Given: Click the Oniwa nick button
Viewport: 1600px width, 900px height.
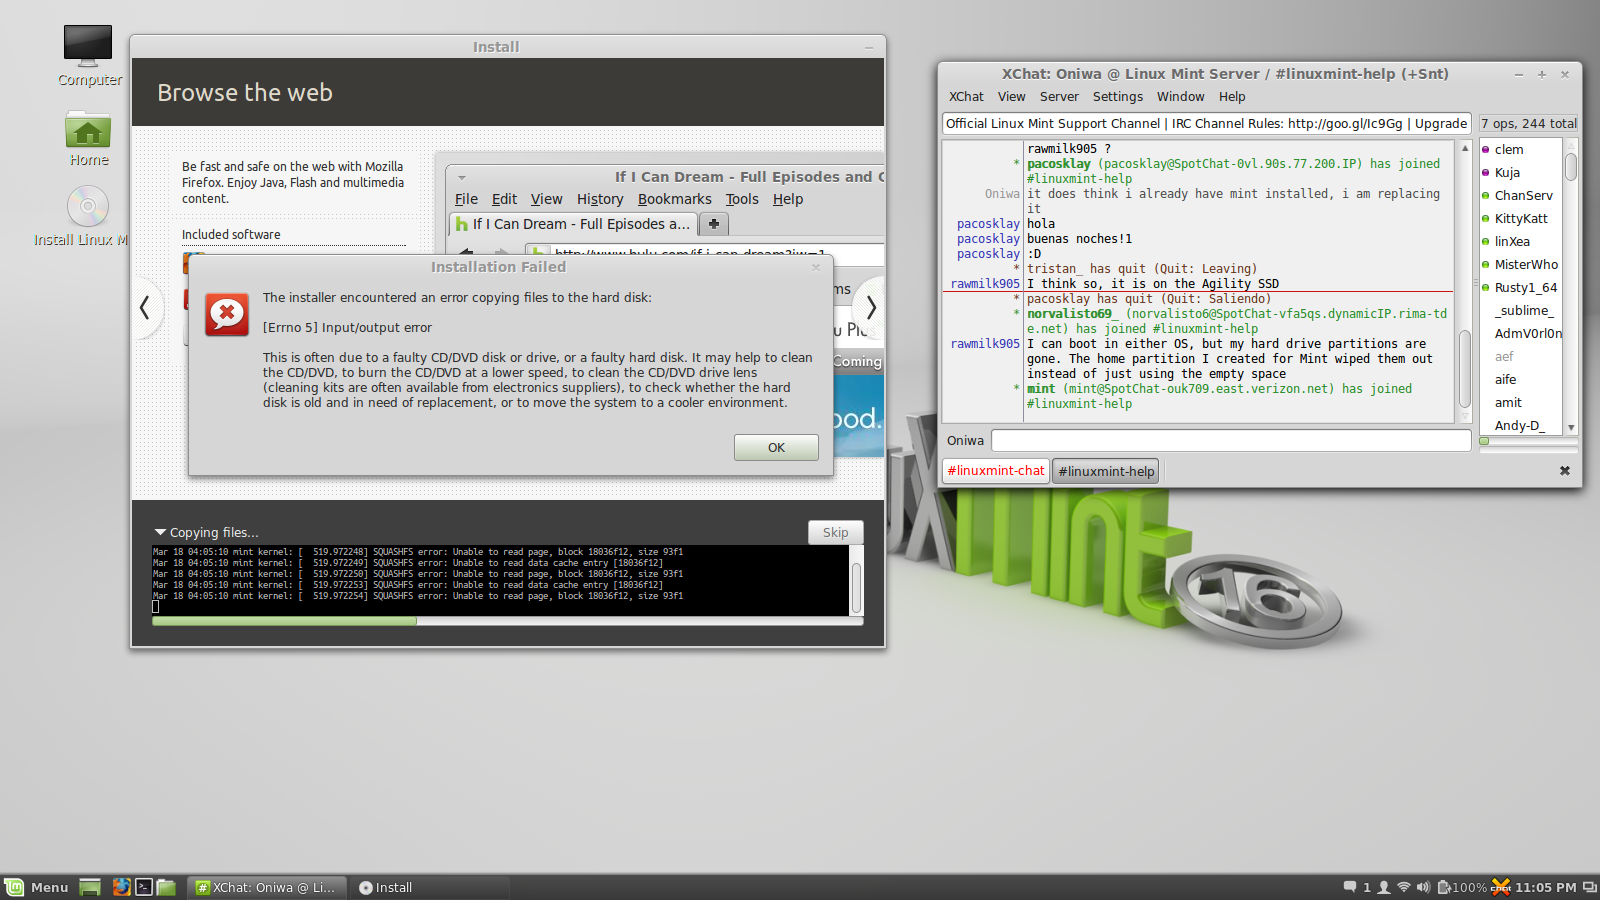Looking at the screenshot, I should coord(965,440).
